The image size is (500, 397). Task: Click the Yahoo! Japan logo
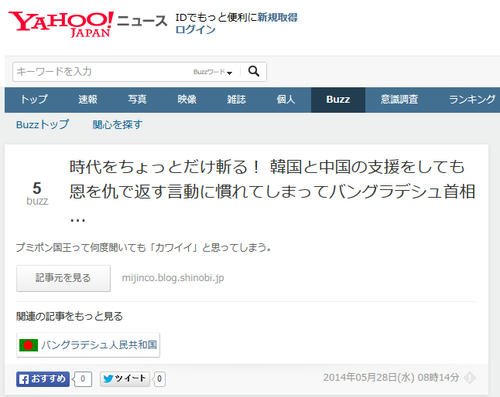point(61,24)
